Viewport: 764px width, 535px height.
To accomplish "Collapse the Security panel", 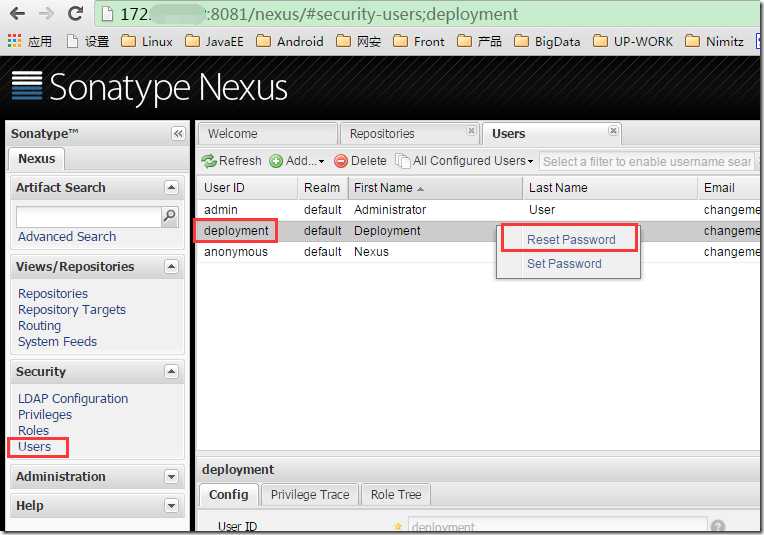I will pos(171,372).
